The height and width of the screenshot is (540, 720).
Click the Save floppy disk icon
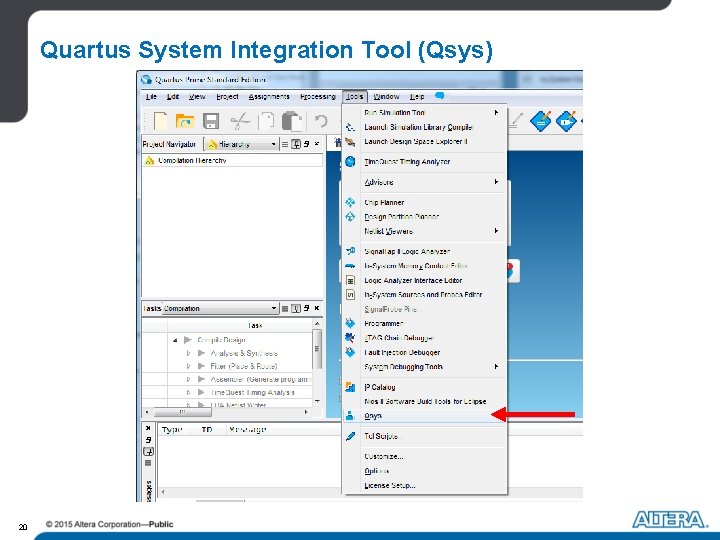(211, 121)
